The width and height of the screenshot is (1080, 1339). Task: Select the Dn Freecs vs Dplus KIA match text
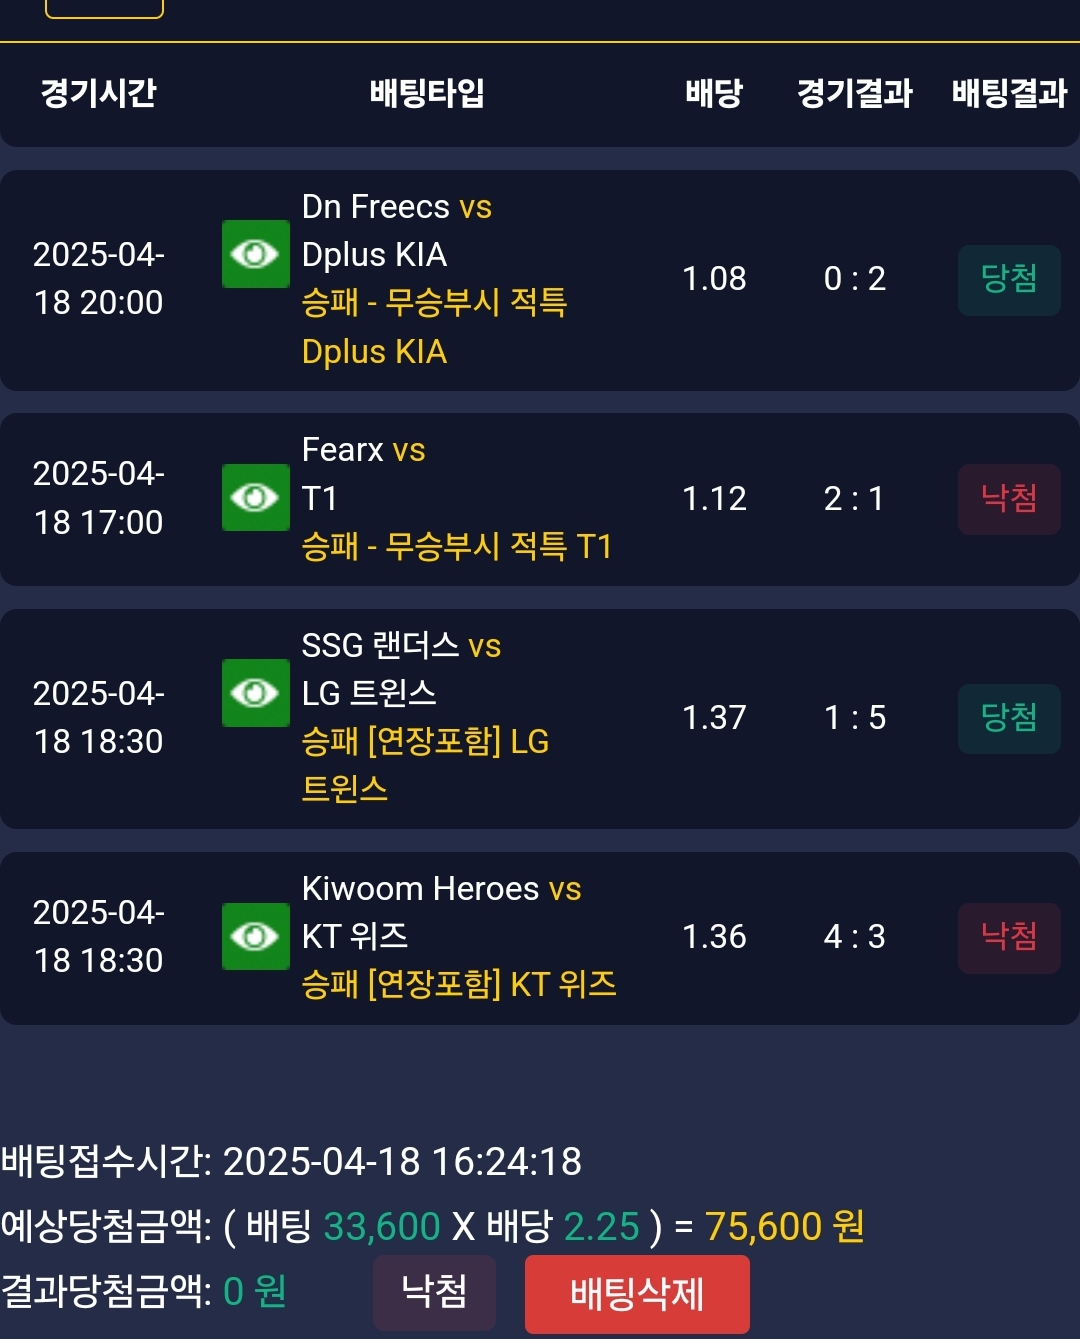pos(396,230)
